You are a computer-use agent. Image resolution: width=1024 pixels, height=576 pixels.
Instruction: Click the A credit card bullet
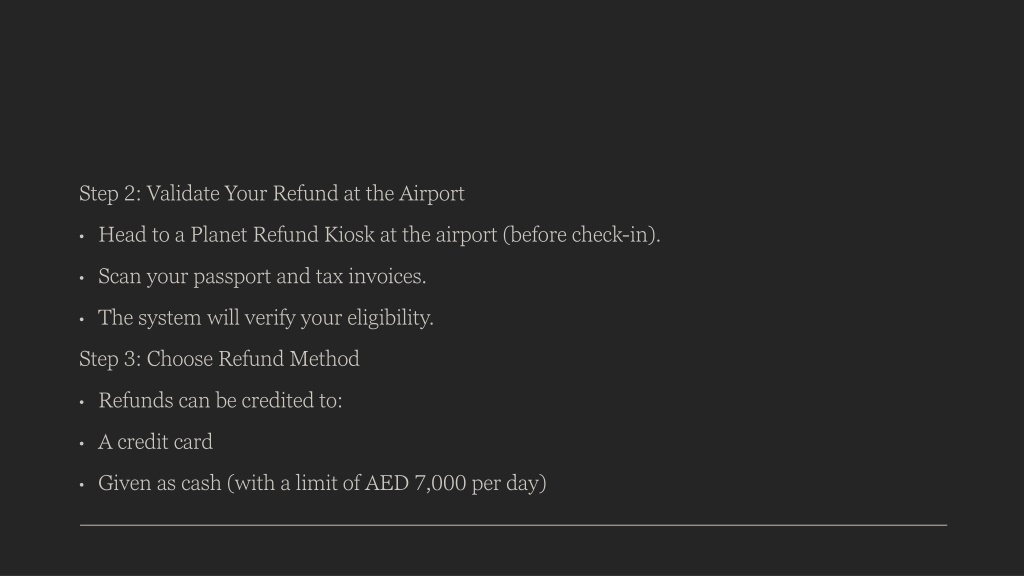pyautogui.click(x=155, y=442)
